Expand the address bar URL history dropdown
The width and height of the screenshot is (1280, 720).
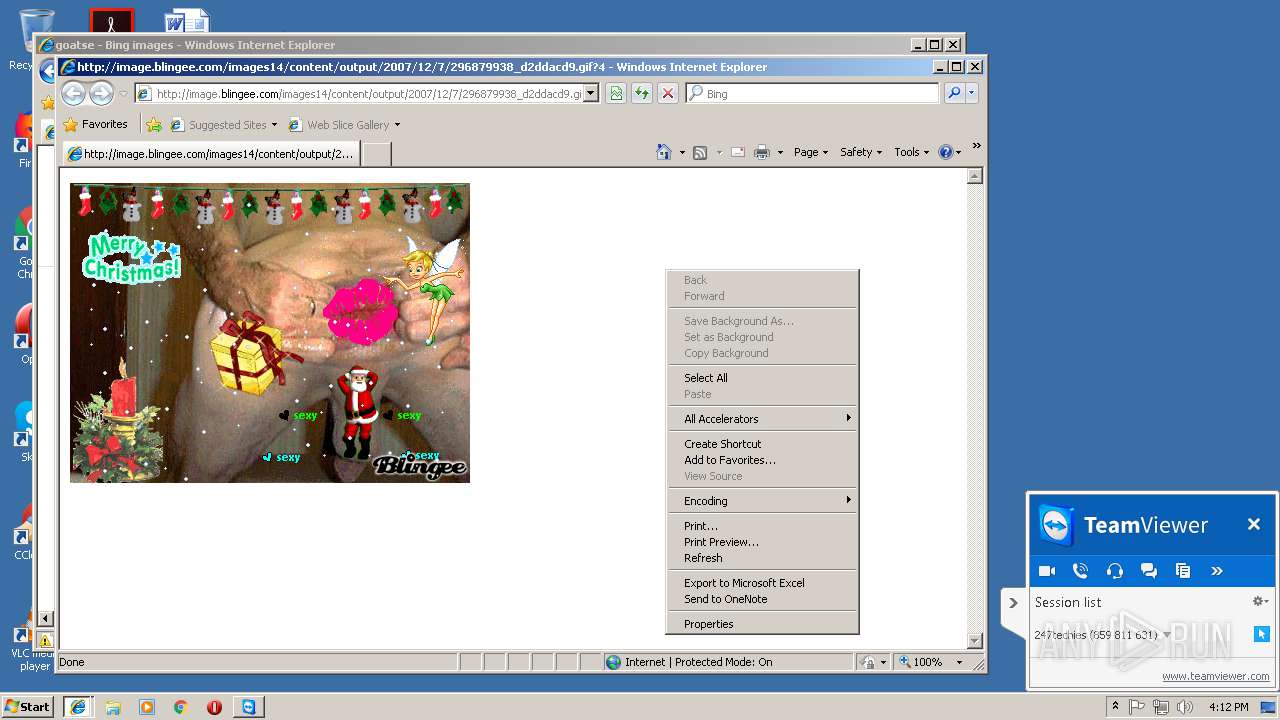tap(591, 94)
